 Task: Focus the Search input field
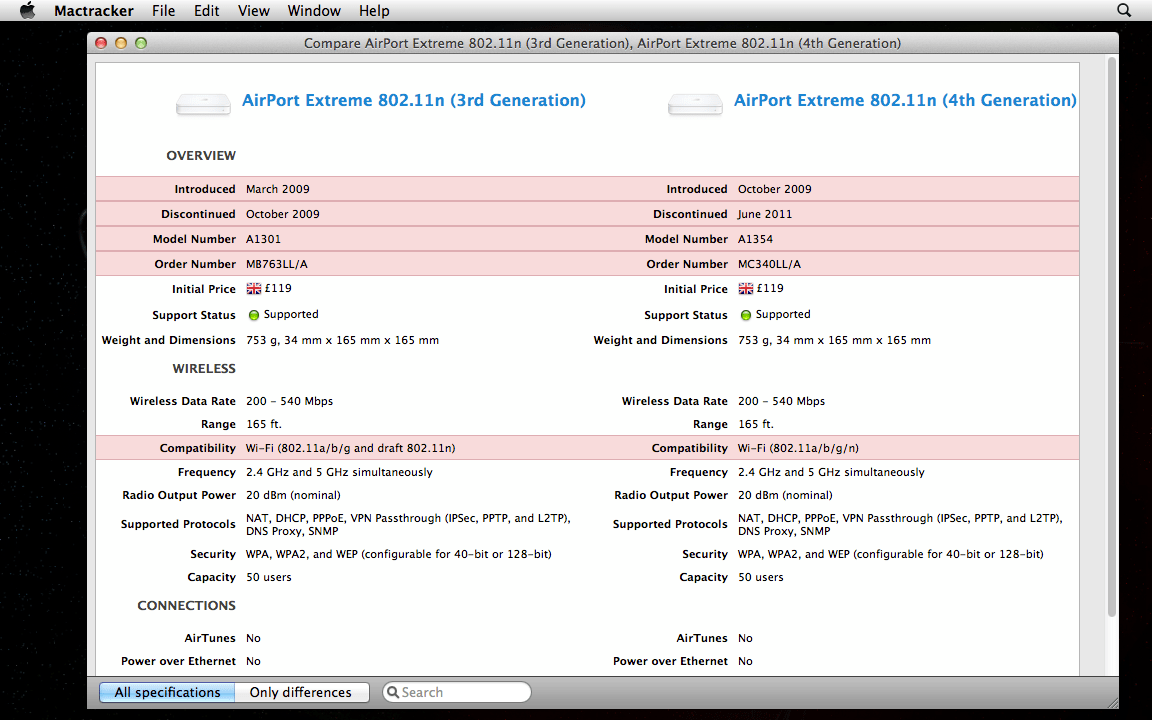pyautogui.click(x=457, y=692)
